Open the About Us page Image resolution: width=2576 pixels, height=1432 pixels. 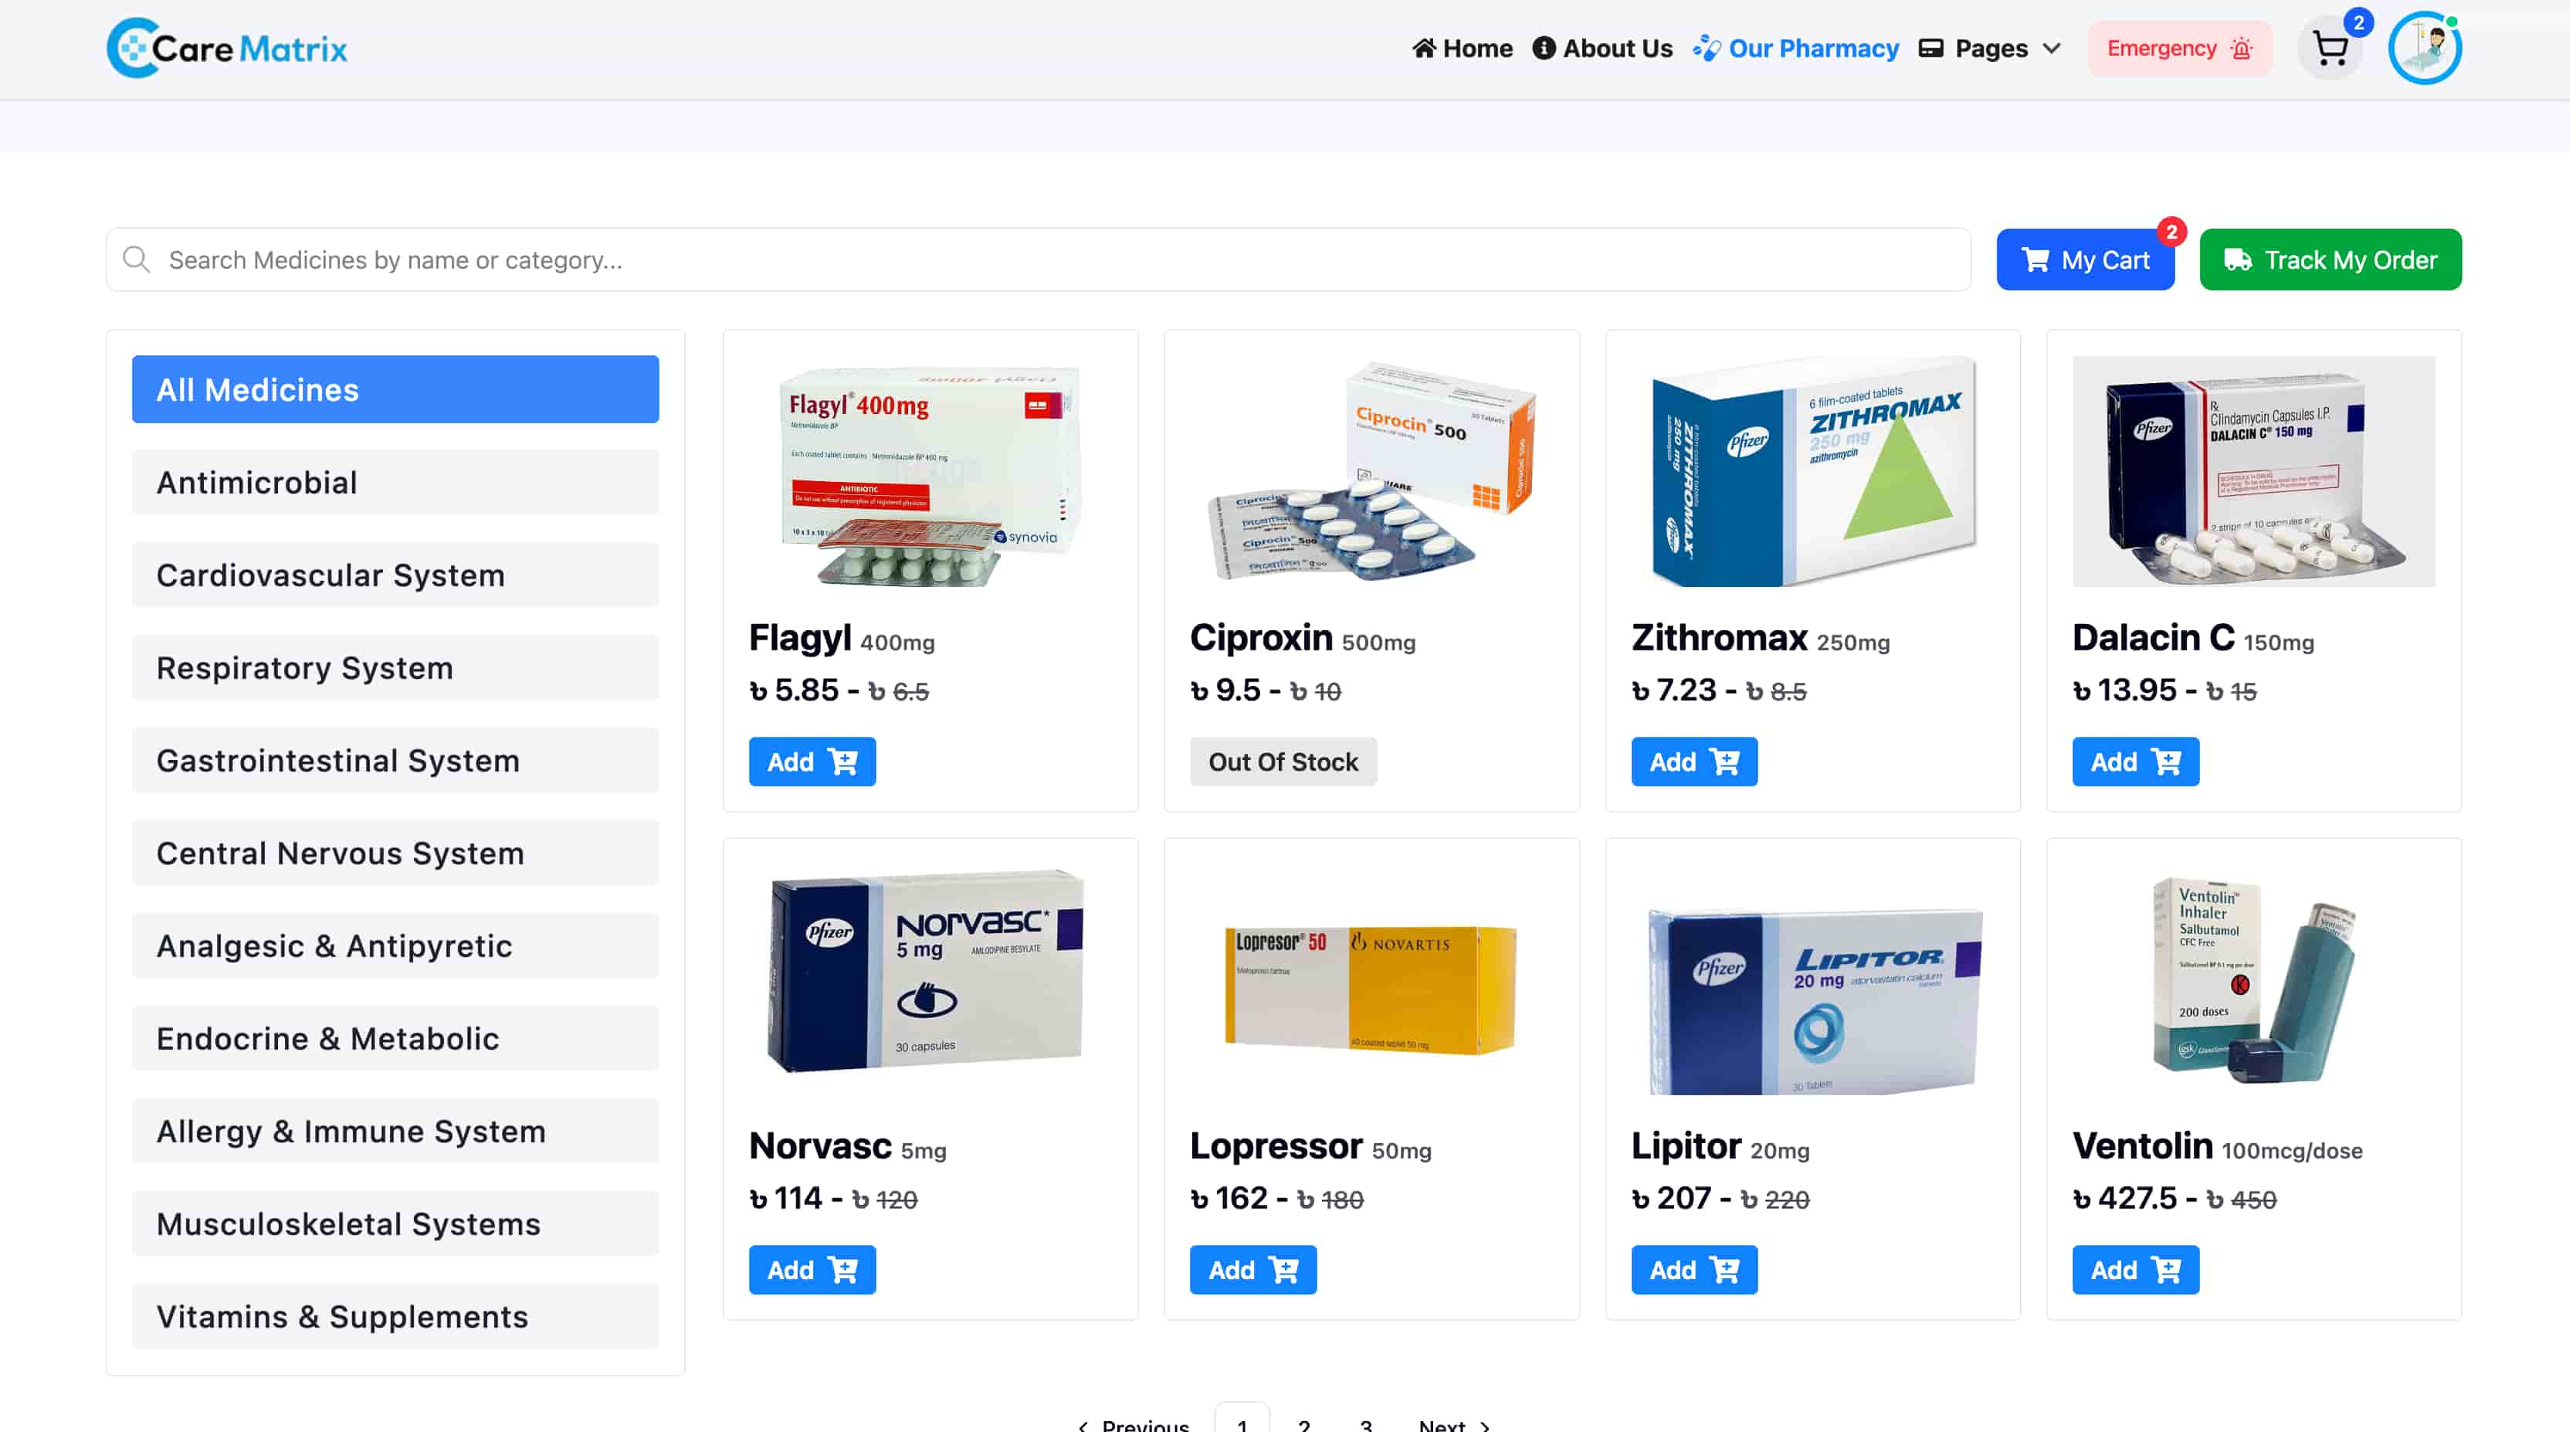click(1606, 48)
